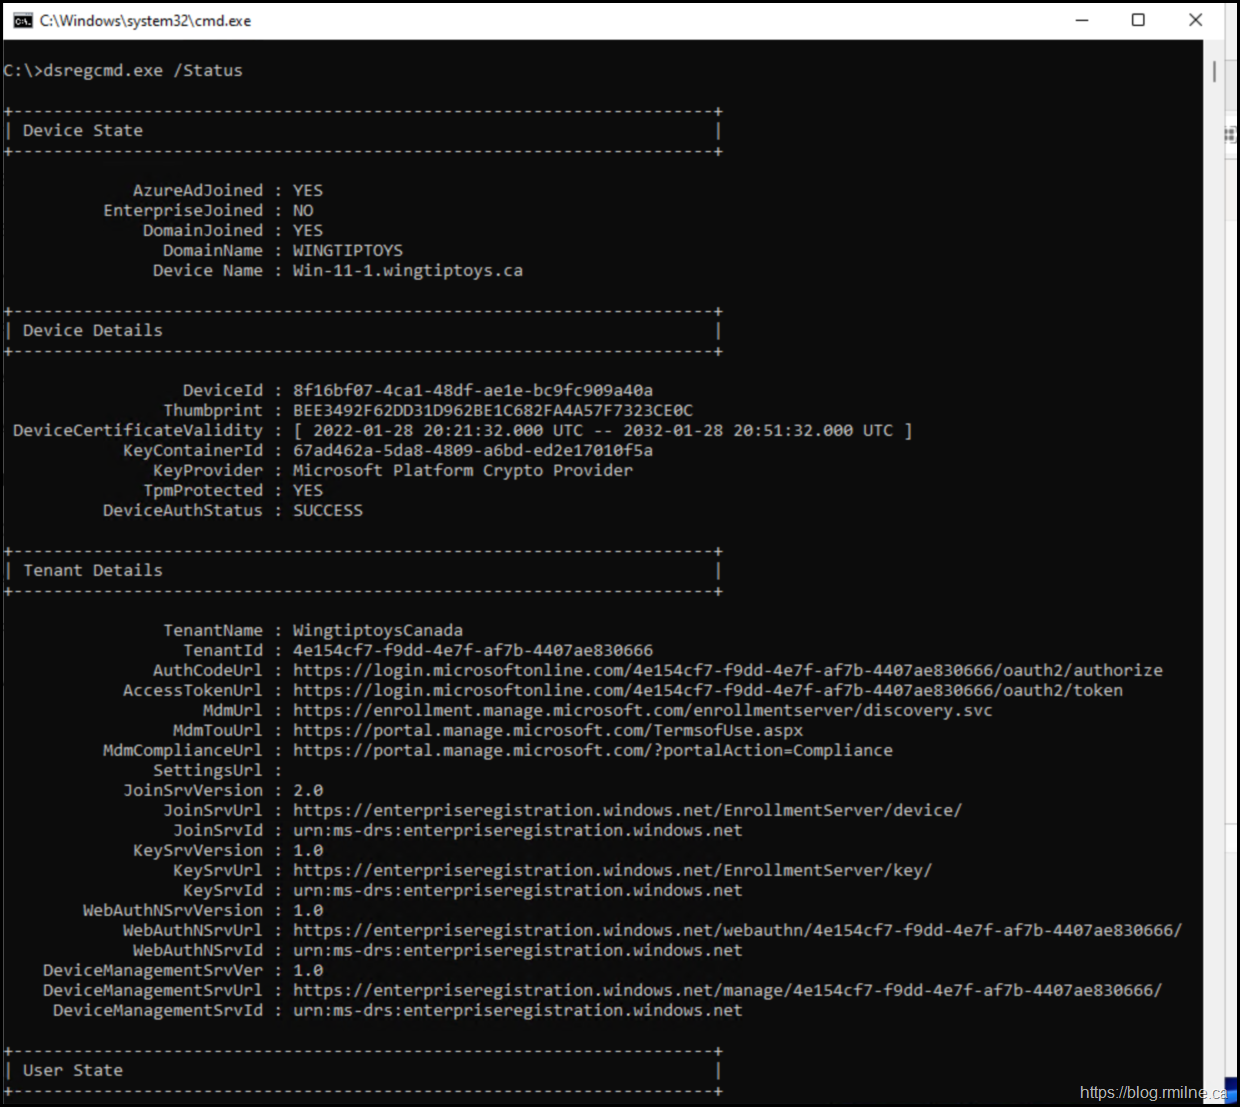Click the MdmTouUrl TermsofUse.aspx URL
The image size is (1240, 1107).
(x=547, y=731)
